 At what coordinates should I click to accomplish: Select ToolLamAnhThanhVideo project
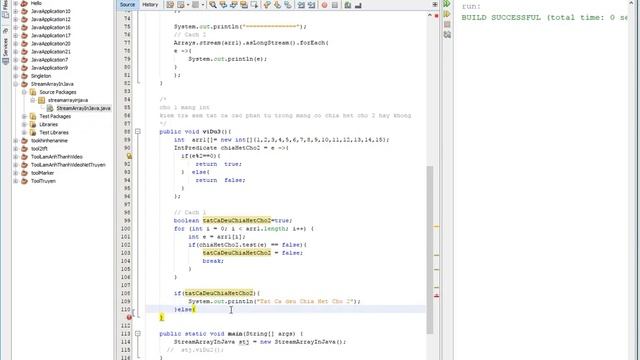pyautogui.click(x=57, y=157)
